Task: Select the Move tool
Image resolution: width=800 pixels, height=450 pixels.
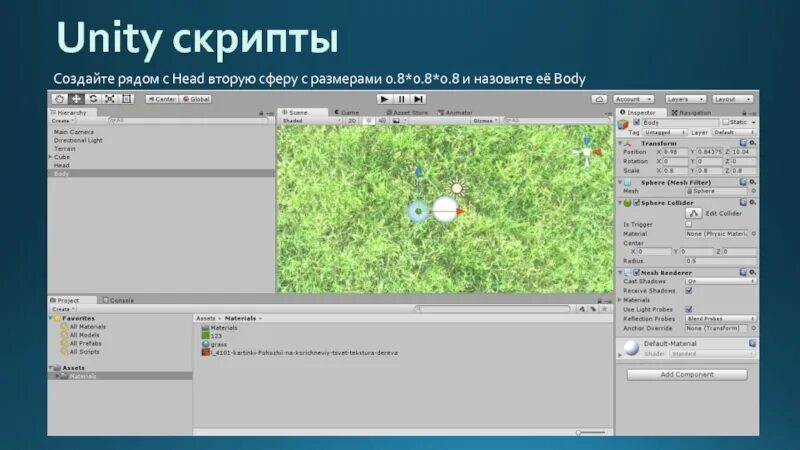Action: [x=76, y=99]
